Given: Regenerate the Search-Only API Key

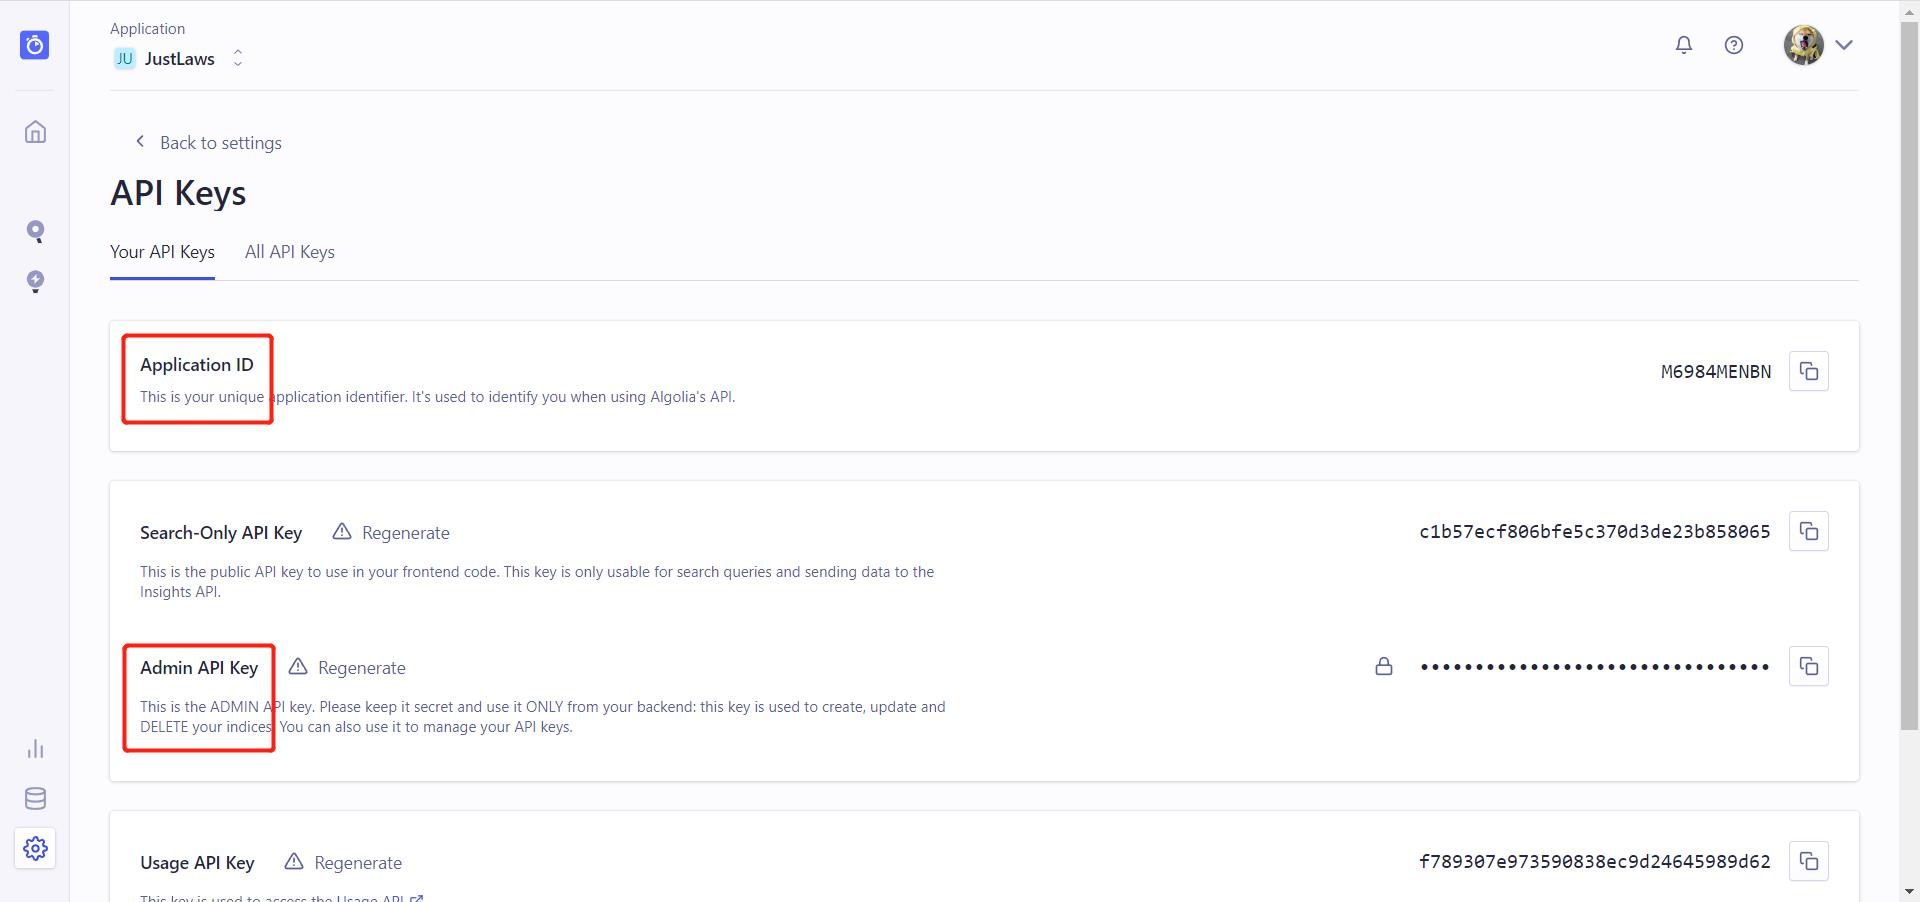Looking at the screenshot, I should coord(392,533).
